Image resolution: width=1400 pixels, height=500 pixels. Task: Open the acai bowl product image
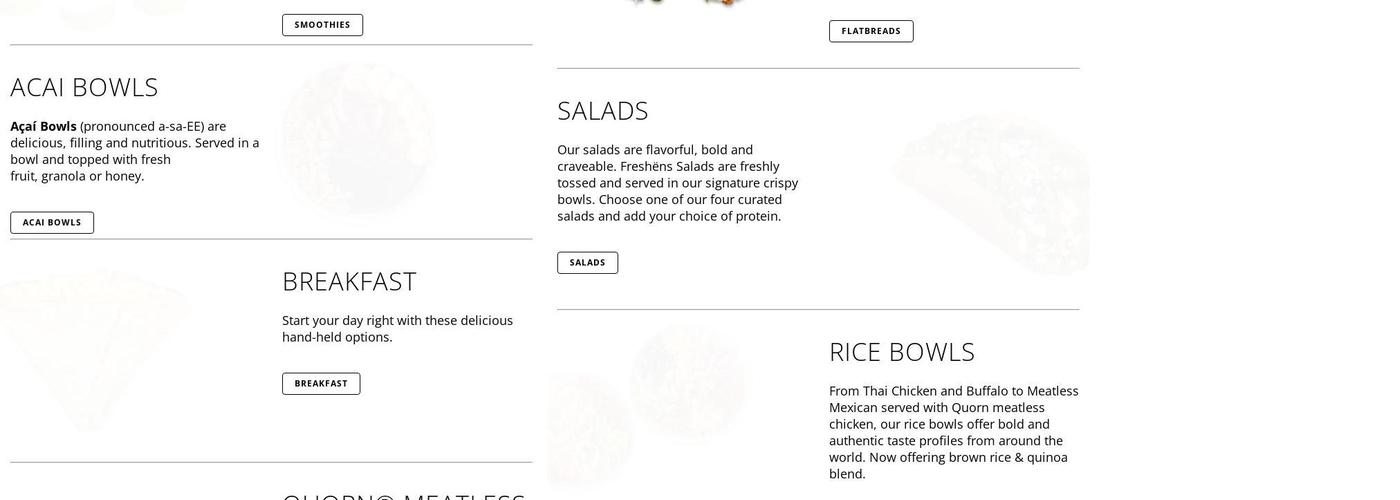[356, 138]
